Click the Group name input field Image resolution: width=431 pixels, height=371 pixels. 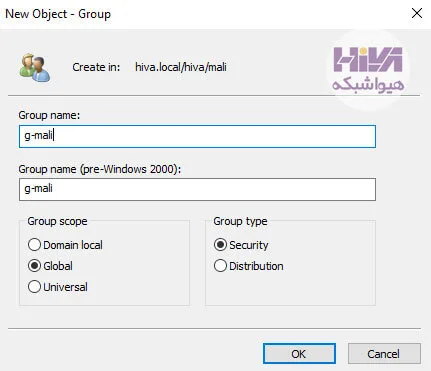pos(197,136)
